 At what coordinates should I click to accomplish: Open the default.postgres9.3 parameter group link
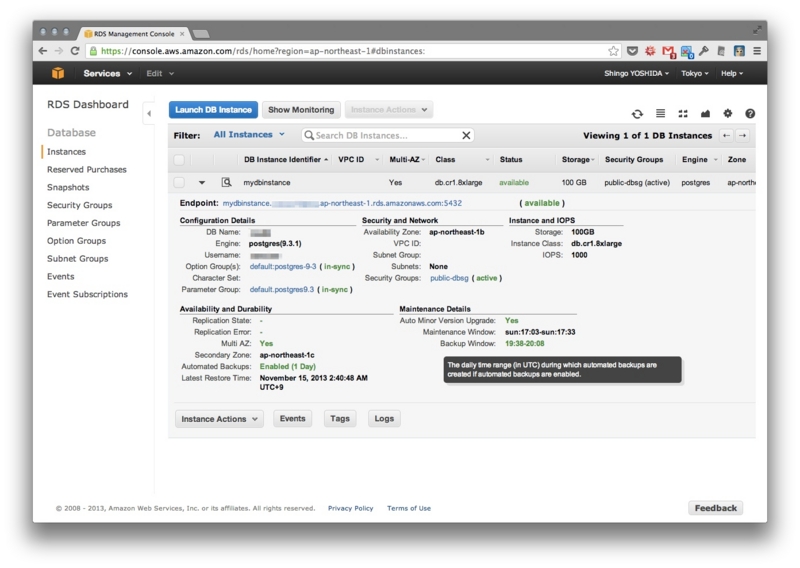(282, 289)
